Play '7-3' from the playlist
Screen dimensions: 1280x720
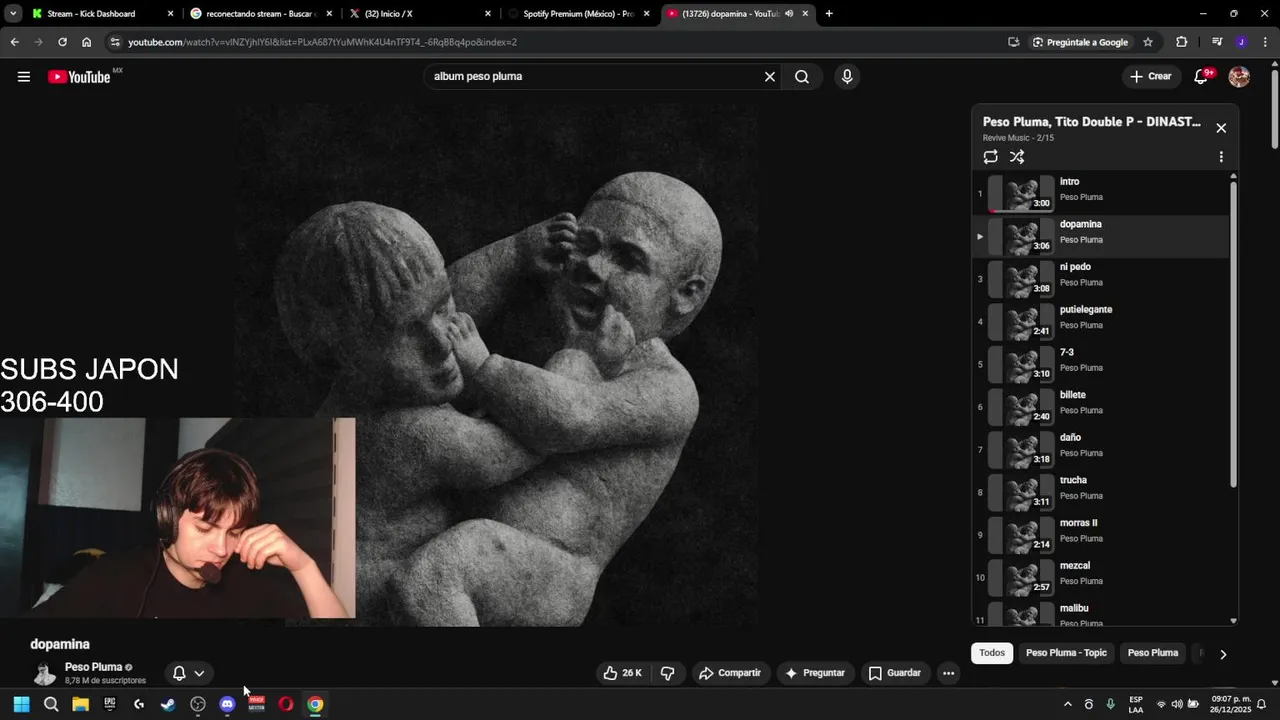pyautogui.click(x=1100, y=365)
